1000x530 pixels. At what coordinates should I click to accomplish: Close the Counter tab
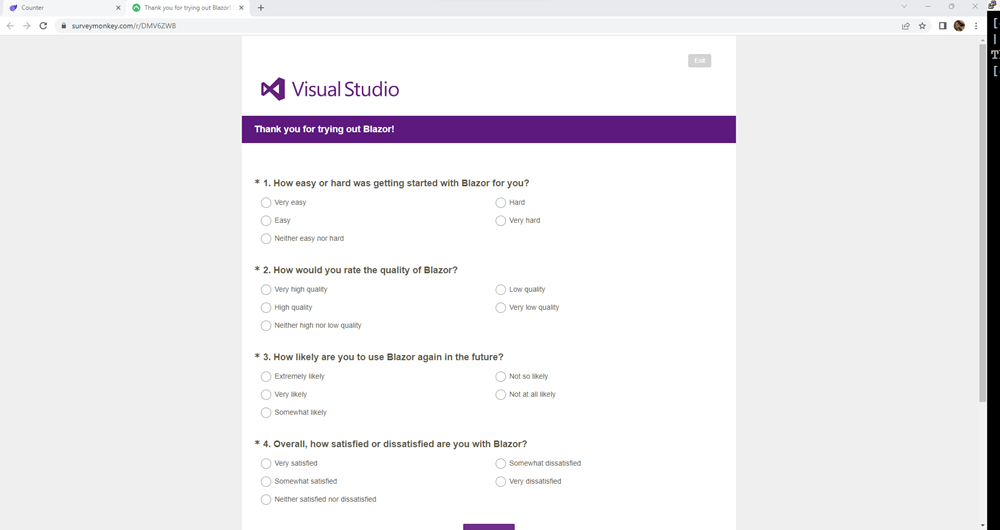[118, 8]
